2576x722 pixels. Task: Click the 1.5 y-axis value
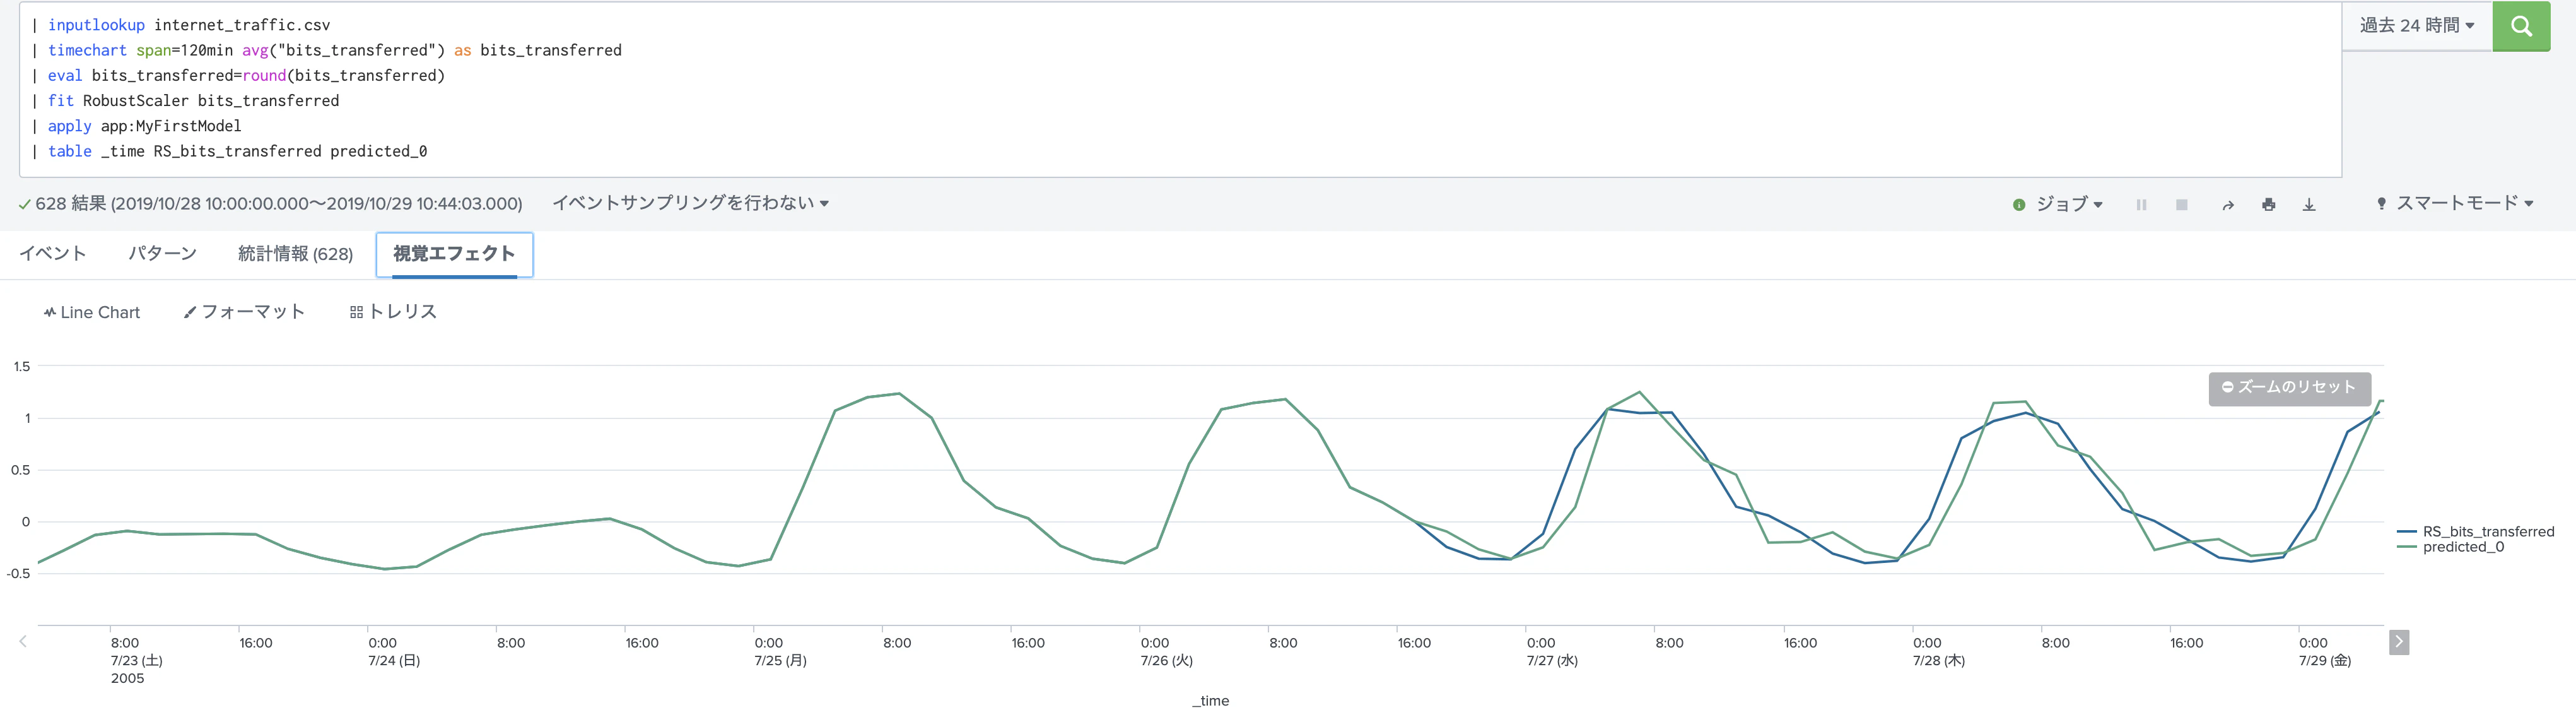[x=22, y=367]
